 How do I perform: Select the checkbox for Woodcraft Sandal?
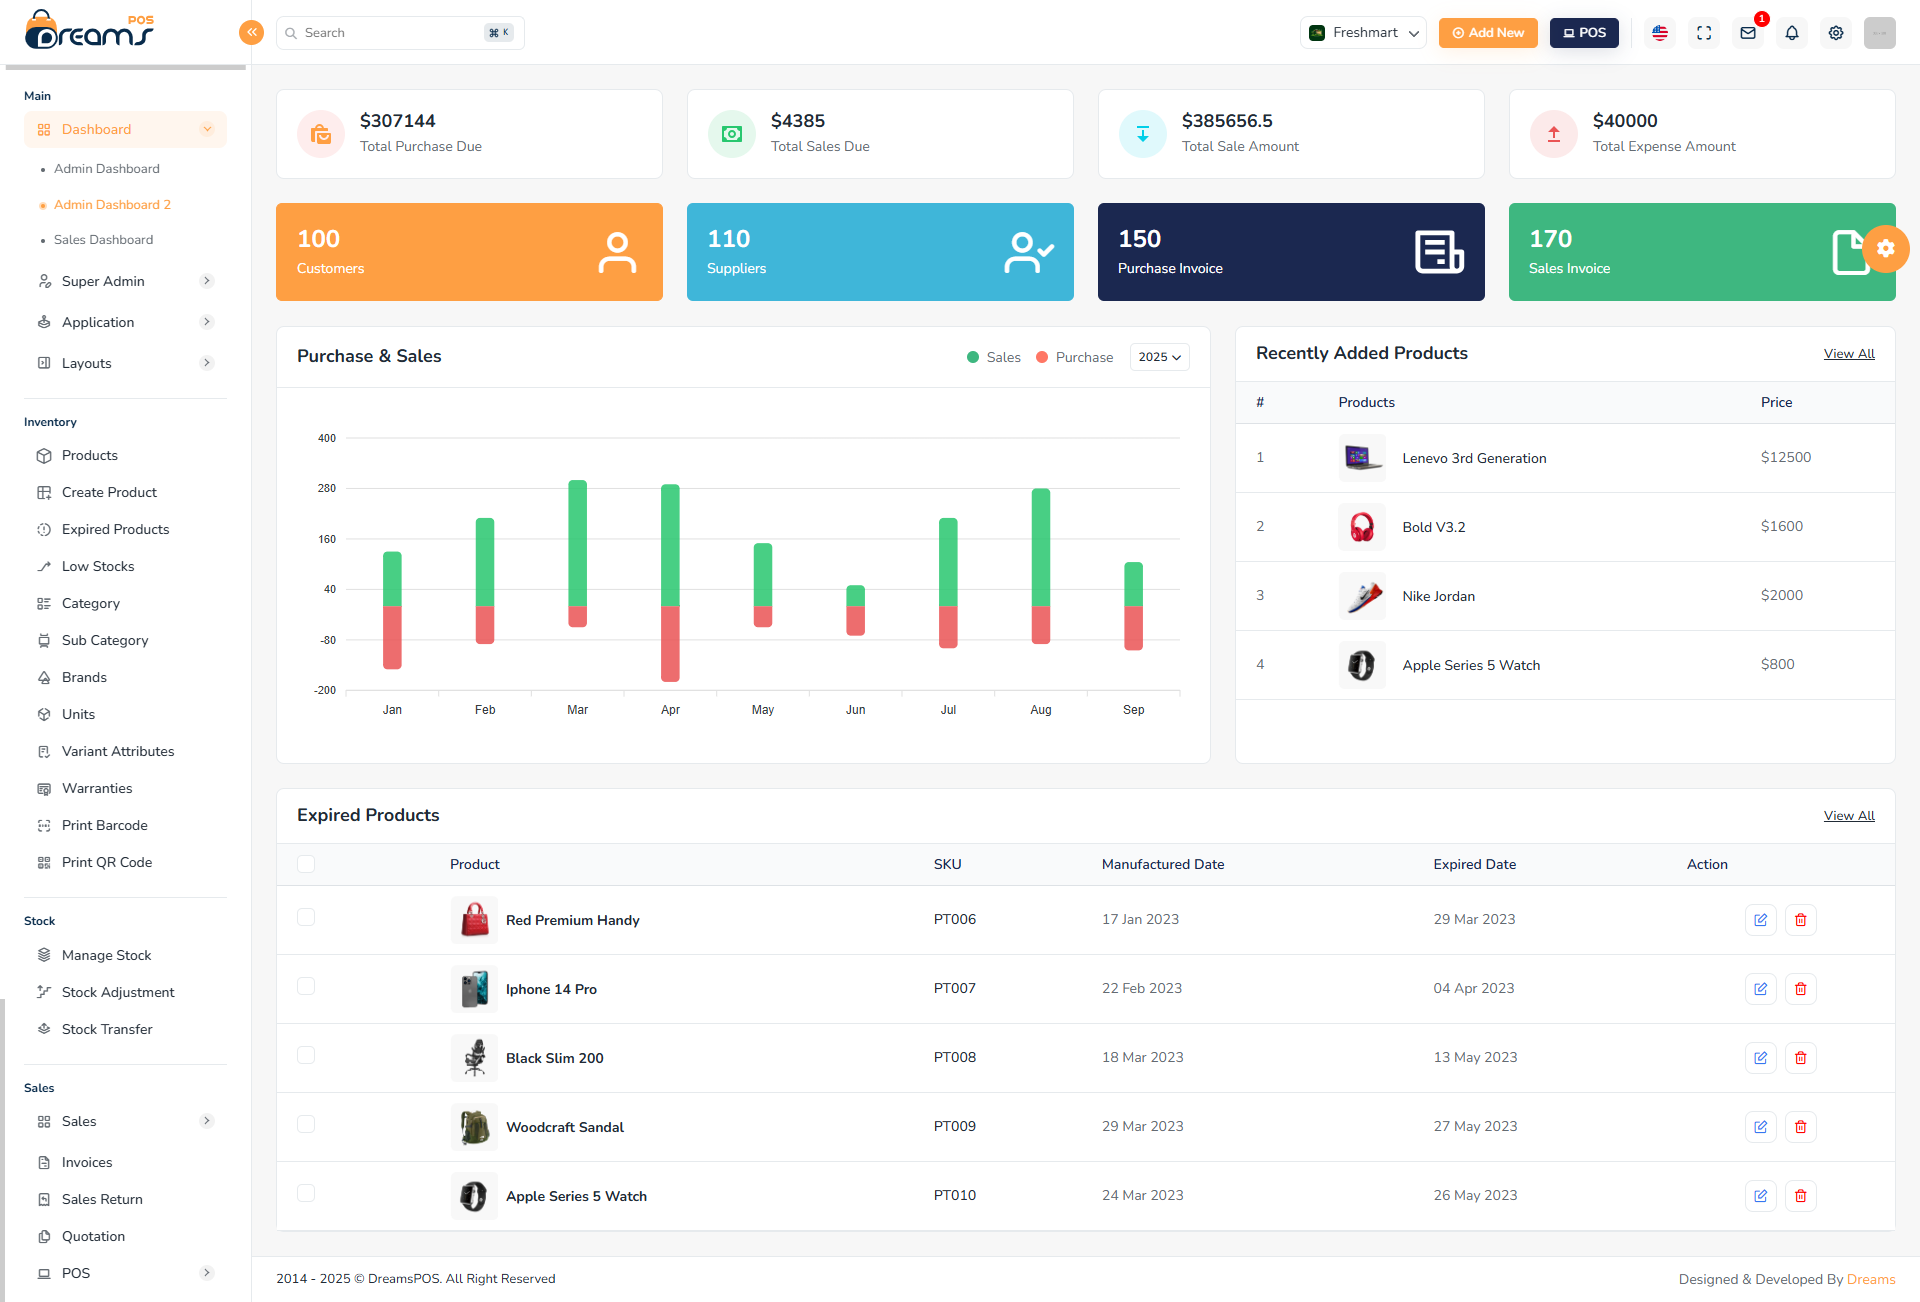point(306,1124)
